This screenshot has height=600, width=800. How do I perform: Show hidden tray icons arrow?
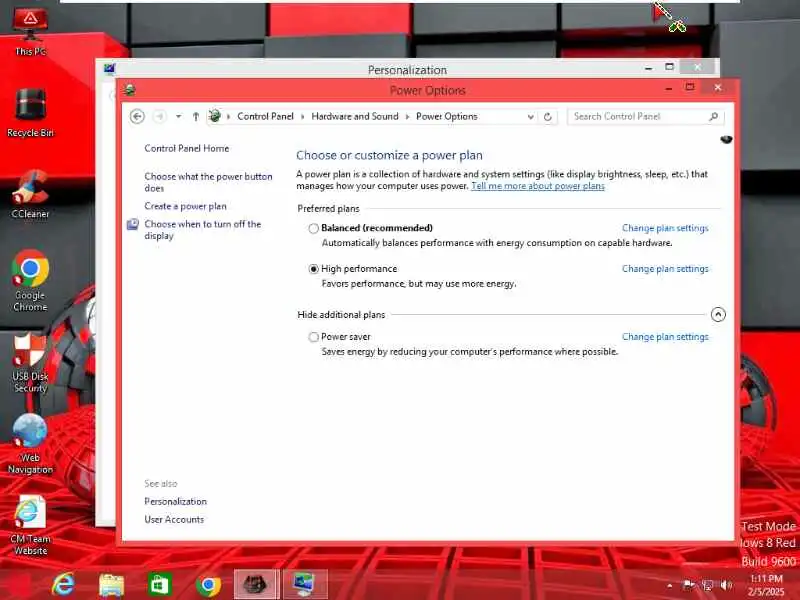[669, 585]
